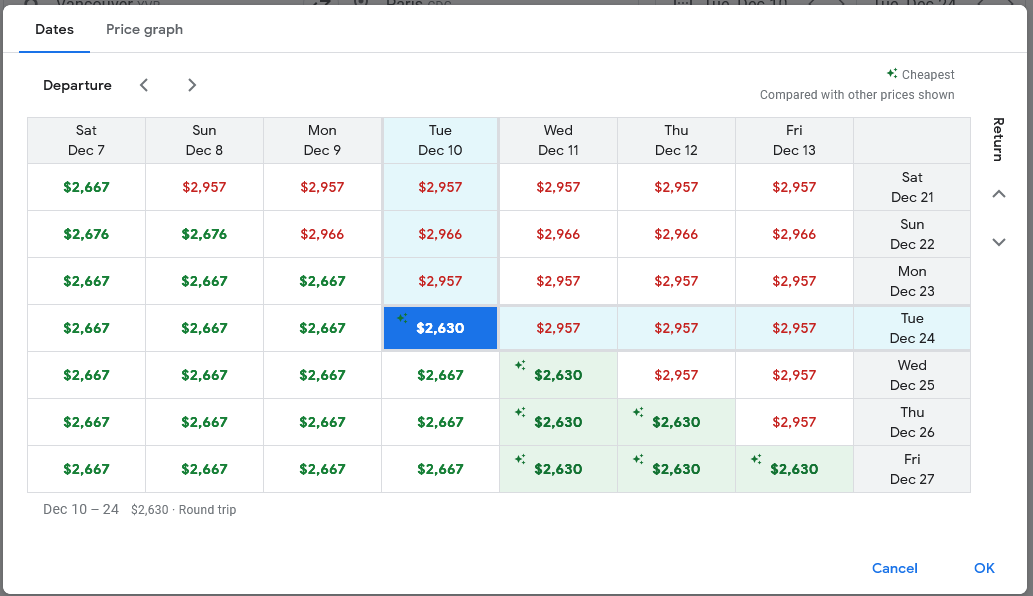This screenshot has width=1033, height=596.
Task: Select the Dates tab
Action: pyautogui.click(x=54, y=29)
